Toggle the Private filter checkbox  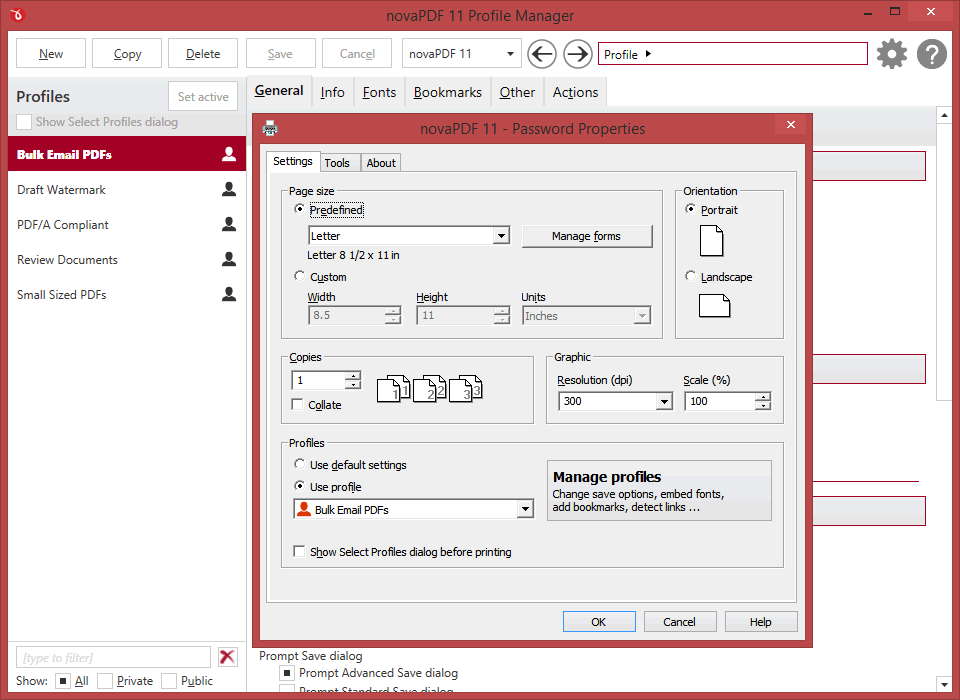105,680
